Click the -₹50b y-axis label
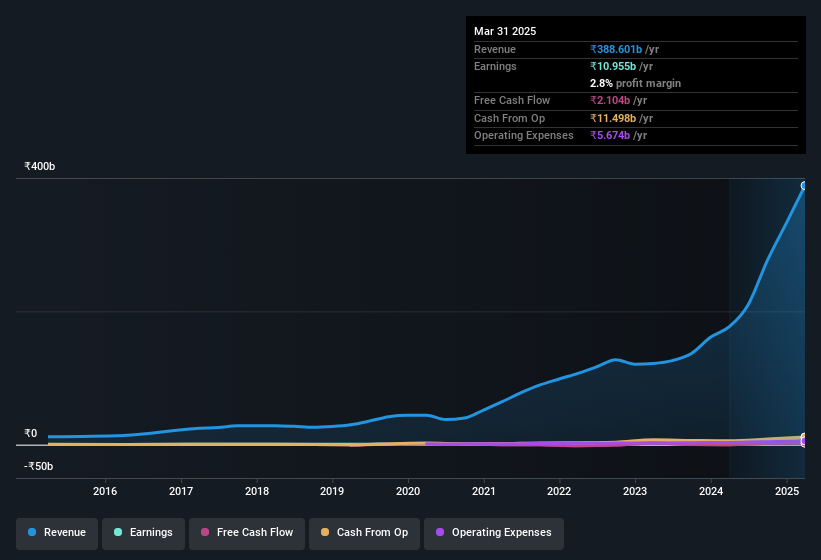 coord(39,466)
